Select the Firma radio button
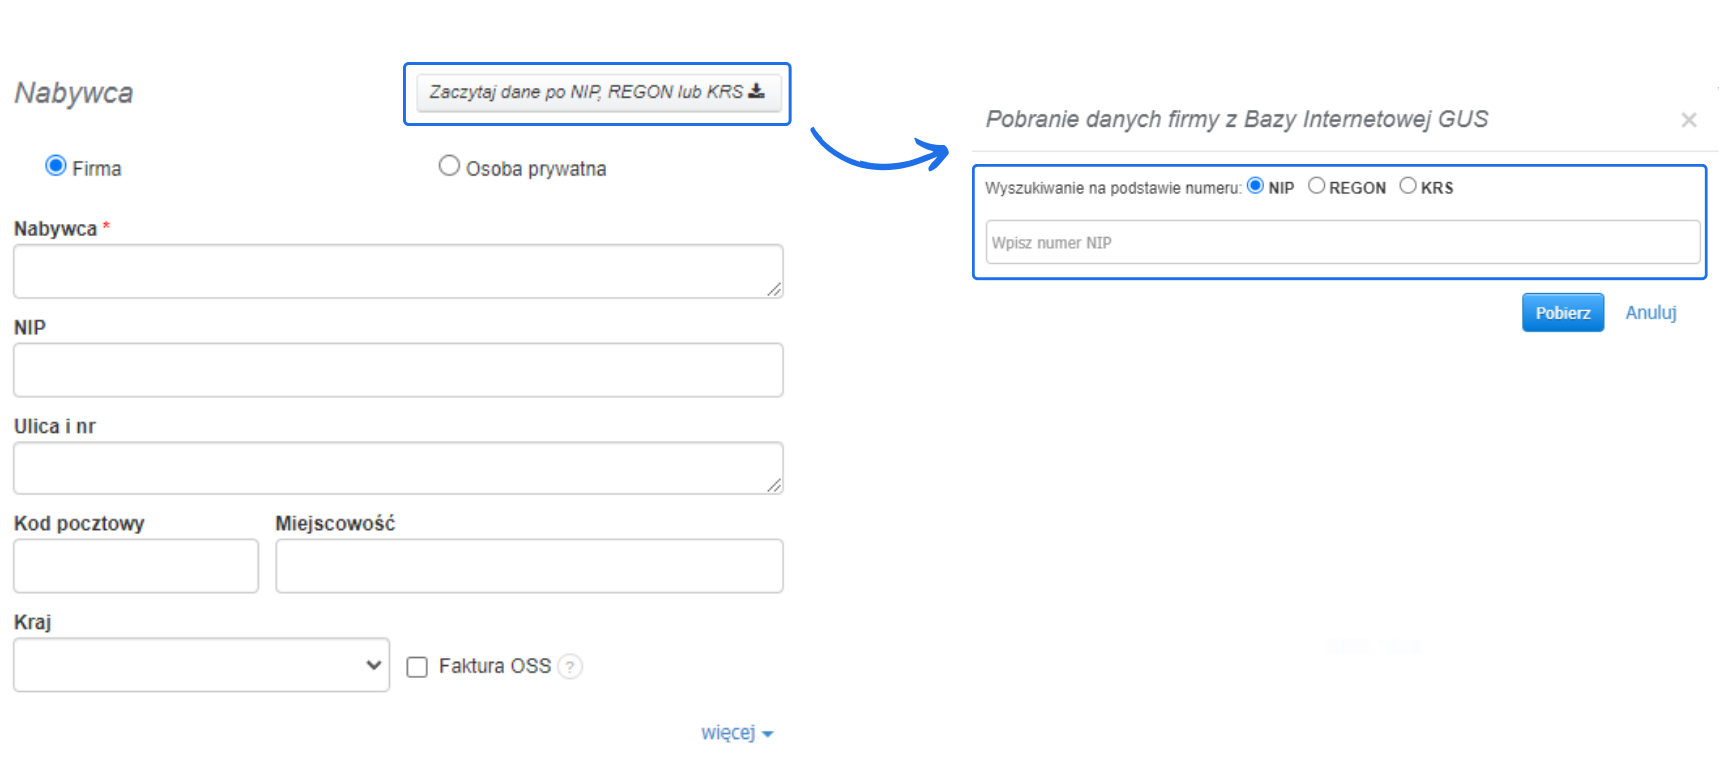The width and height of the screenshot is (1730, 757). 56,166
